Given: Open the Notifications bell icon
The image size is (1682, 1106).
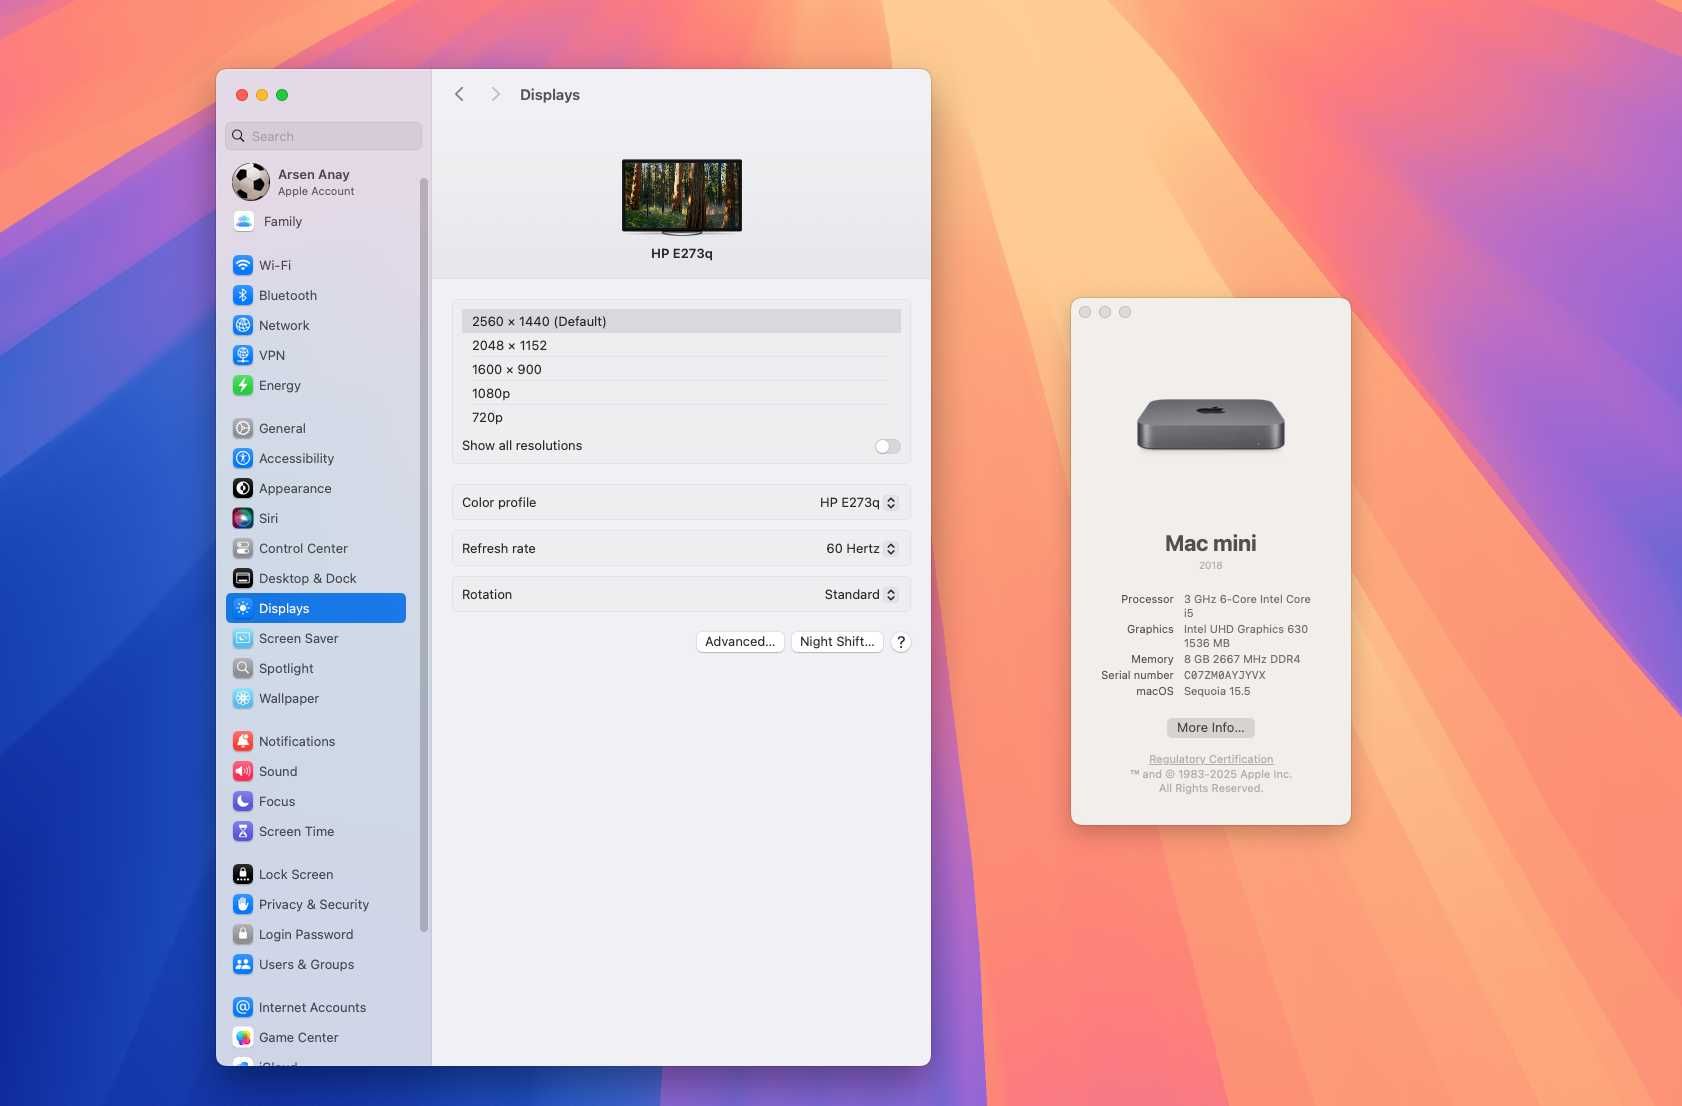Looking at the screenshot, I should pos(243,741).
